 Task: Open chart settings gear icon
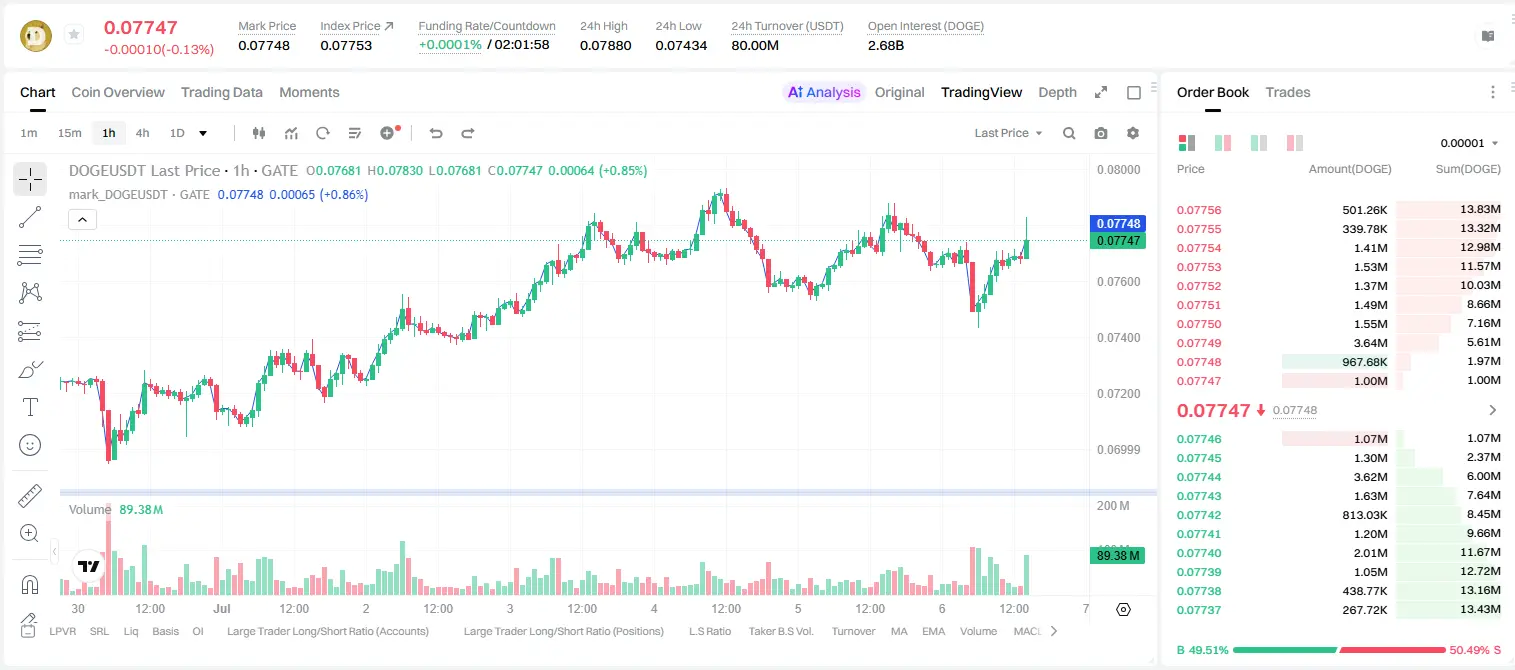coord(1133,133)
